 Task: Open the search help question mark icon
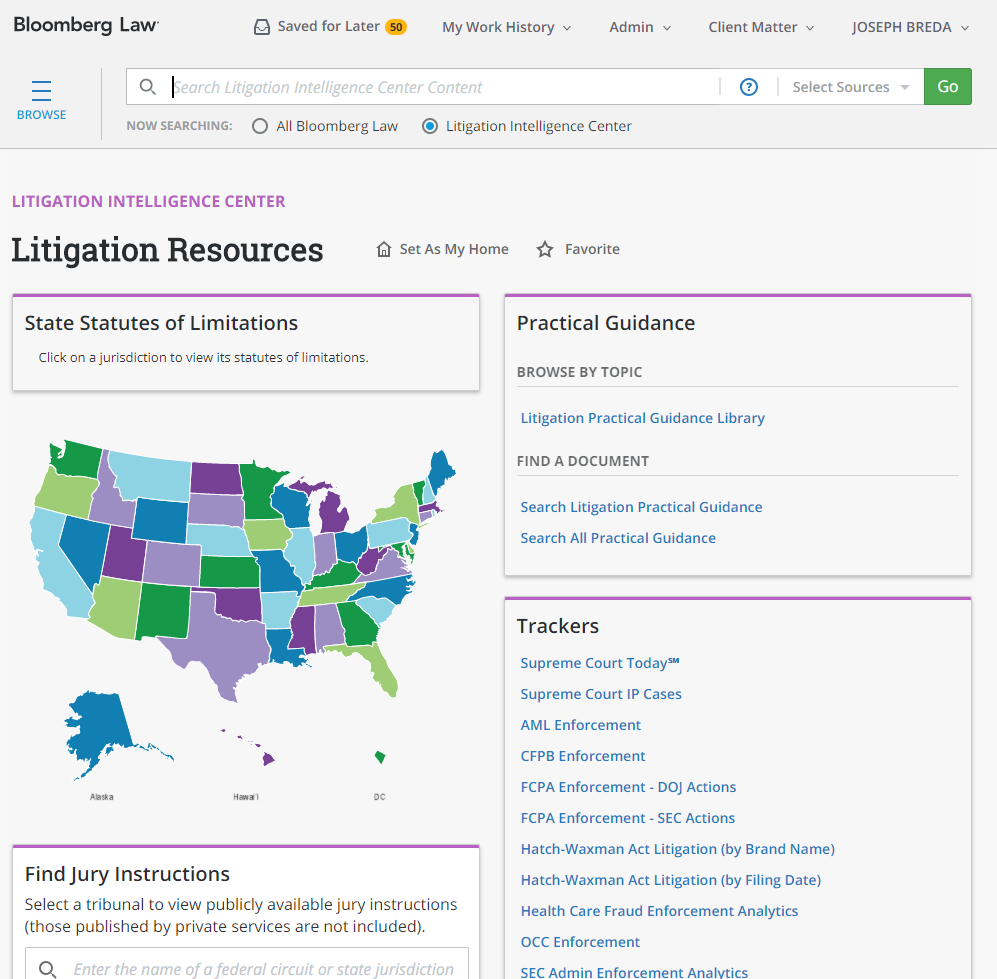click(x=748, y=87)
